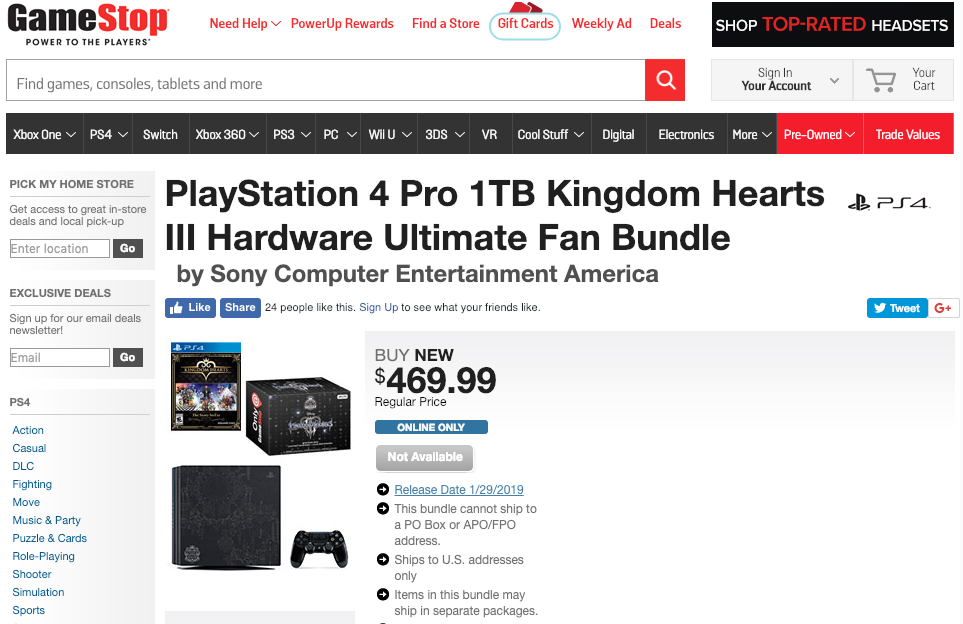
Task: Open the Pre-Owned dropdown menu
Action: click(819, 134)
